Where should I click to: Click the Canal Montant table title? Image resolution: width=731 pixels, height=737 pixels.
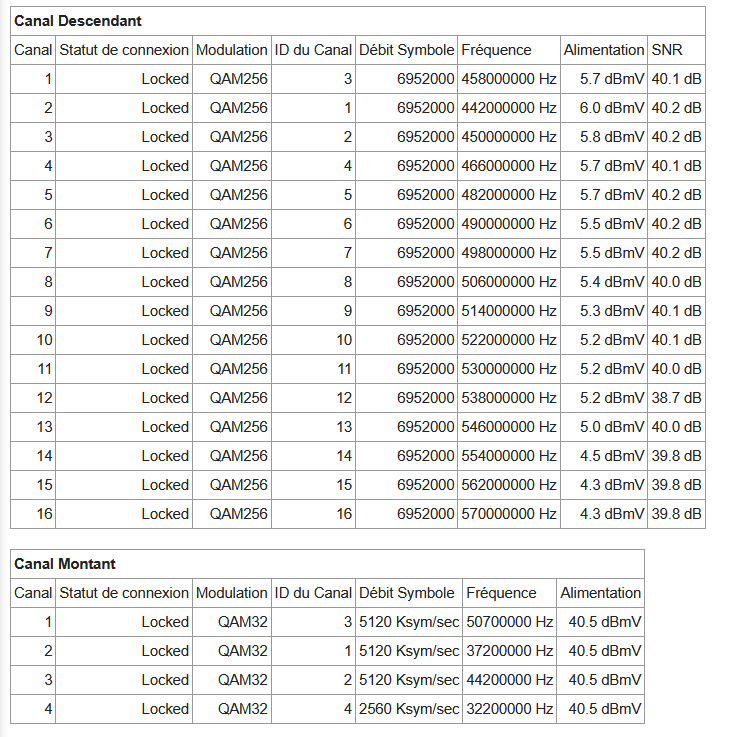64,564
